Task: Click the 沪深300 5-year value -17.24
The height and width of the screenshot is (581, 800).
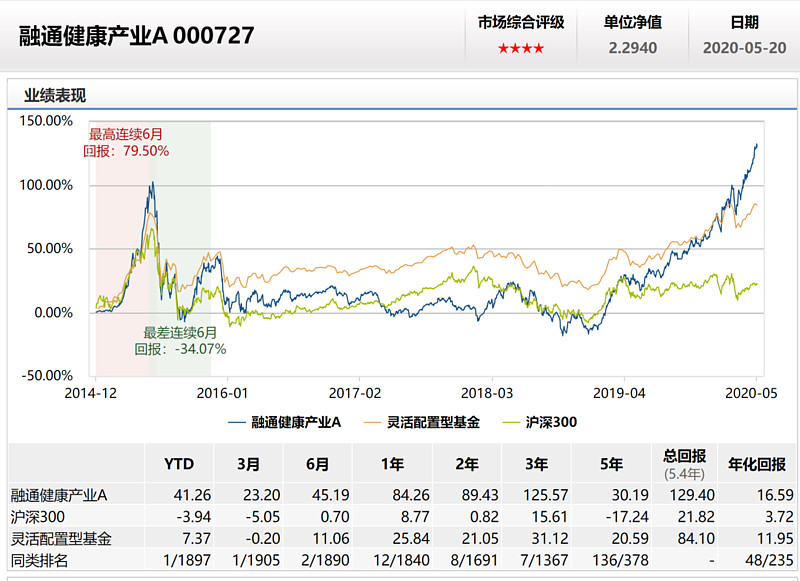Action: 627,517
